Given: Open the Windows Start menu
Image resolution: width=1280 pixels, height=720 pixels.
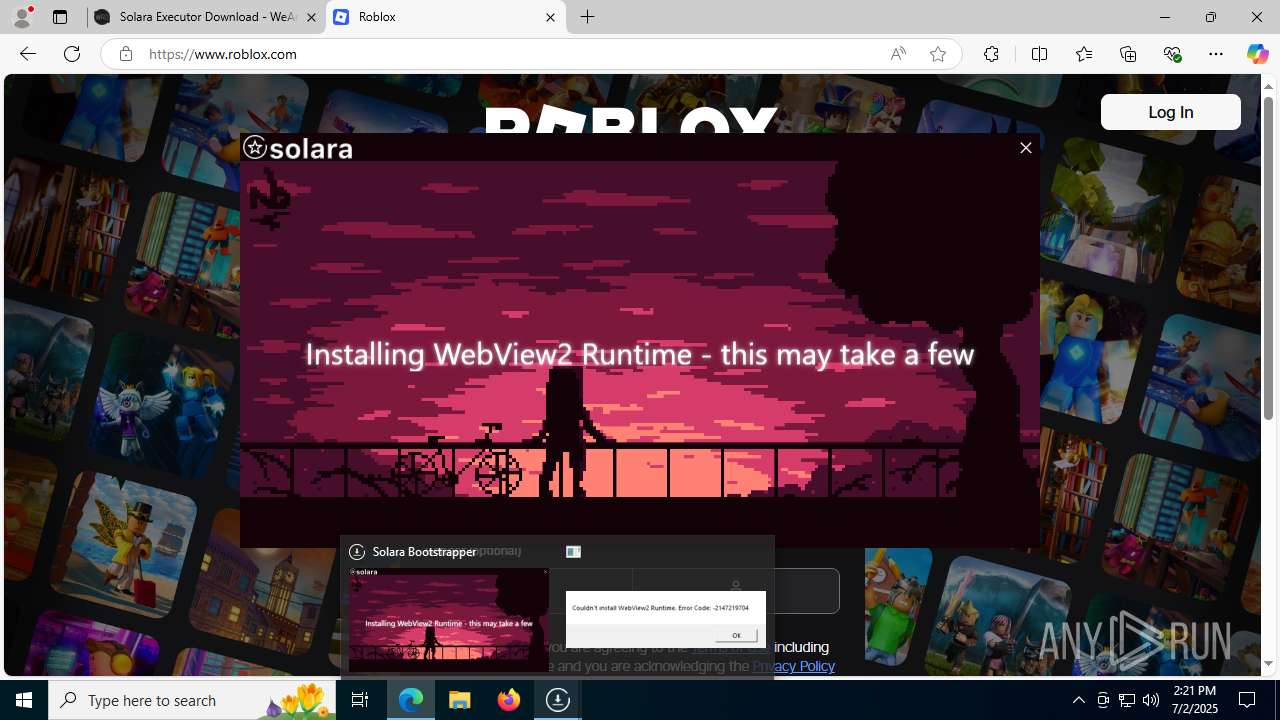Looking at the screenshot, I should 24,700.
